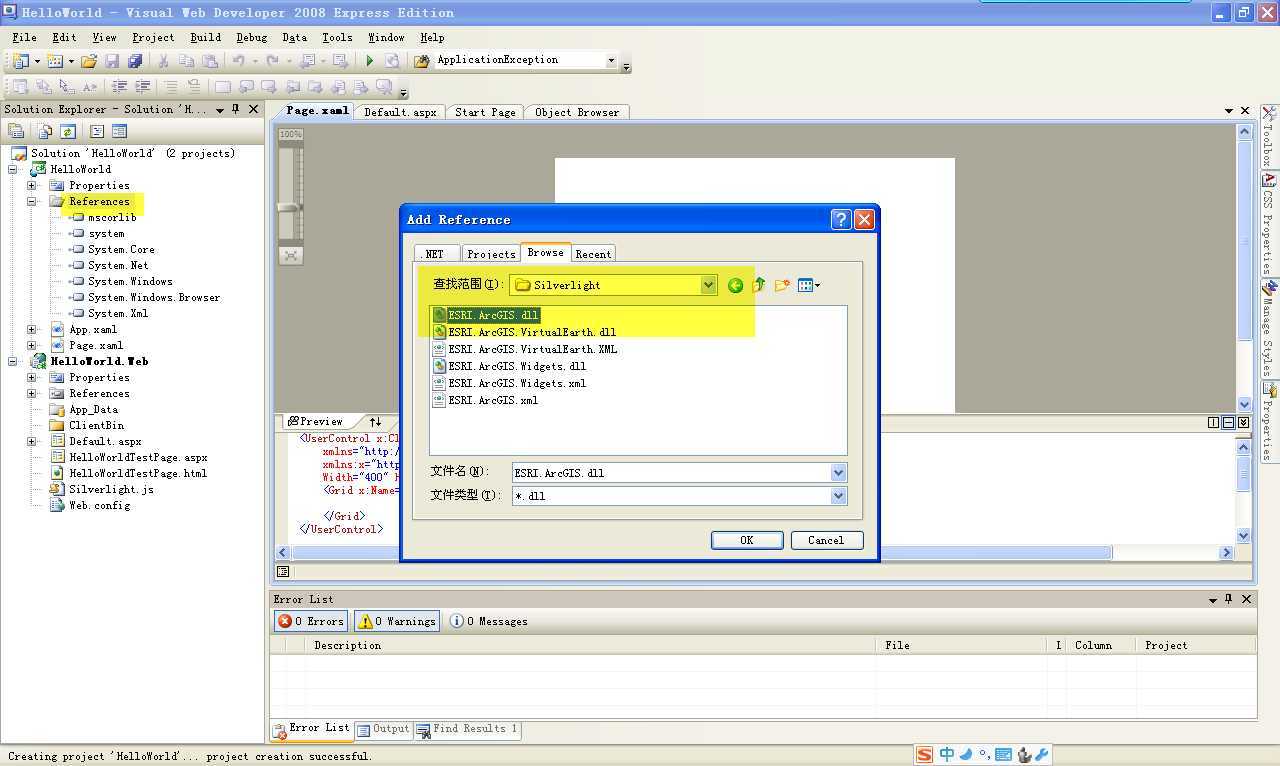This screenshot has height=766, width=1280.
Task: Click the Properties icon in Solution Explorer toolbar
Action: coord(16,131)
